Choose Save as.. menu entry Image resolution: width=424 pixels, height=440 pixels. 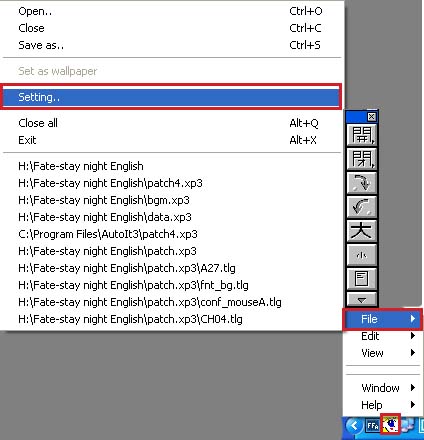coord(172,45)
